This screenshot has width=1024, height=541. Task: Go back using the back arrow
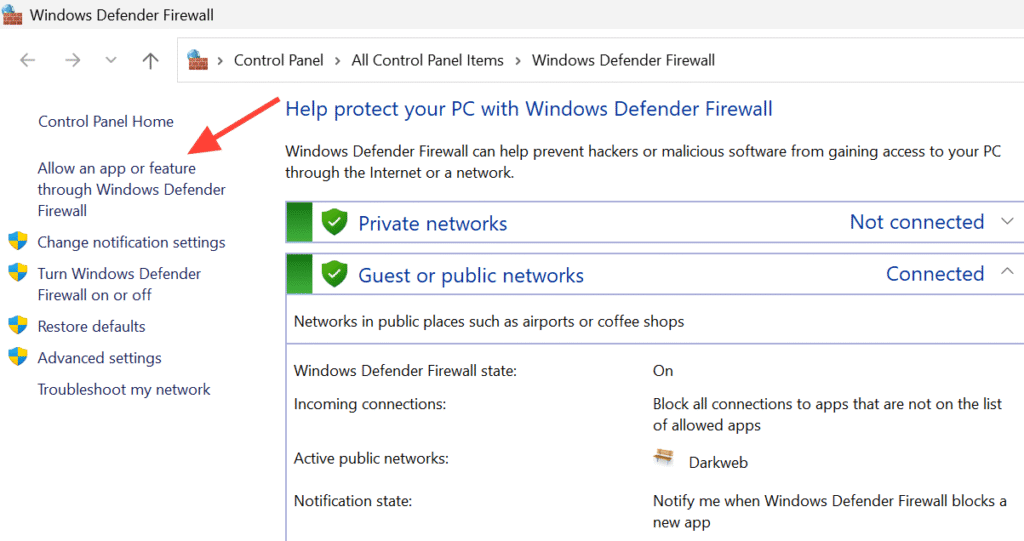coord(28,60)
